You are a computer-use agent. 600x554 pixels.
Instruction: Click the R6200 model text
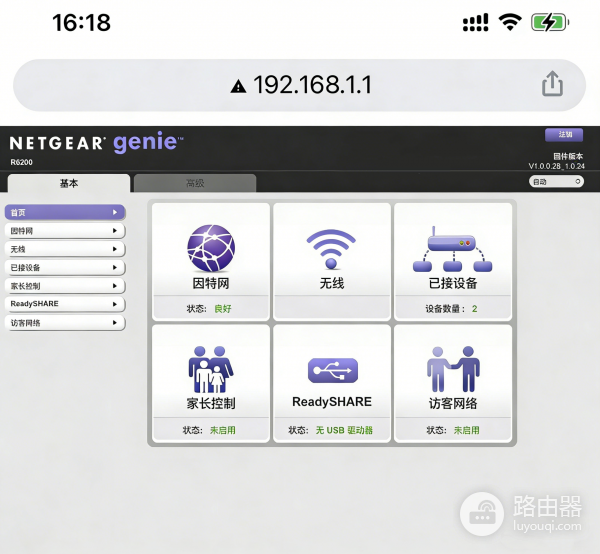pos(21,162)
